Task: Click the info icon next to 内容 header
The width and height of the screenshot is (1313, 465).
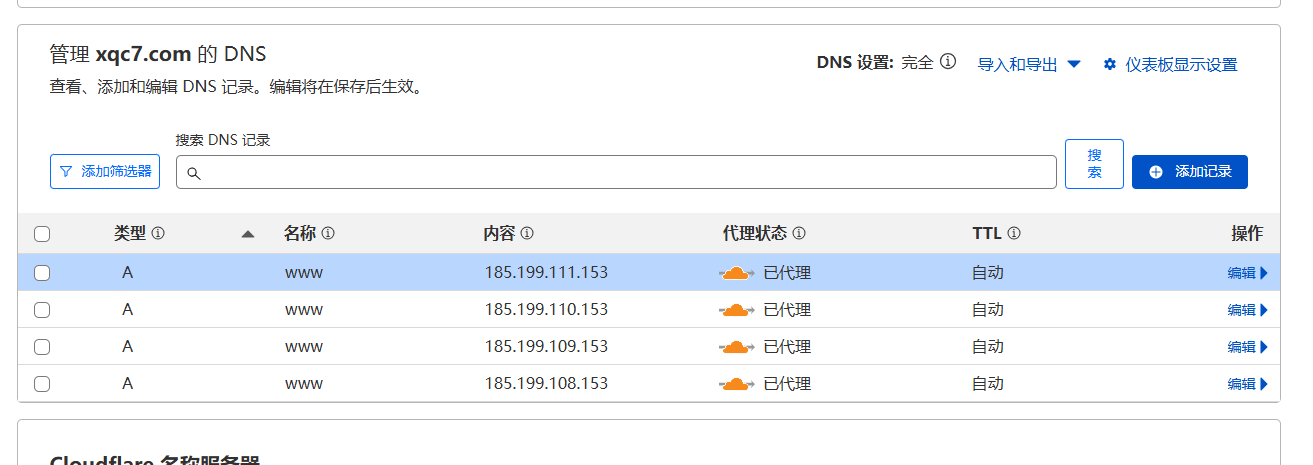Action: click(527, 233)
